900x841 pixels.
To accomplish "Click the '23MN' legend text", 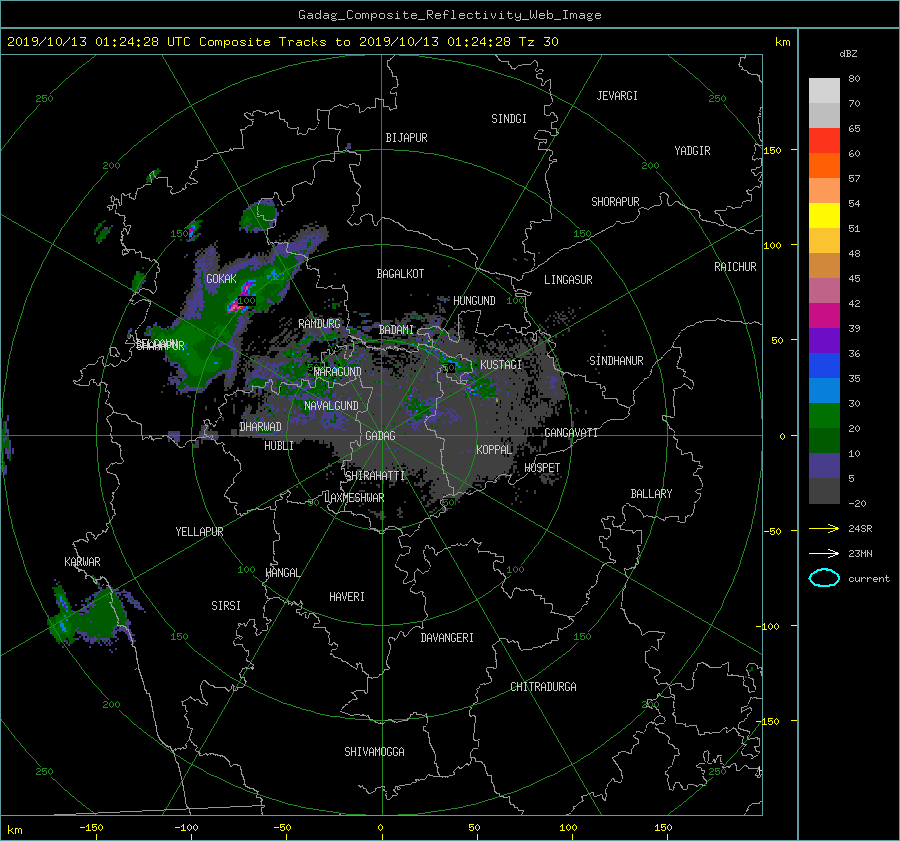I will (x=860, y=554).
